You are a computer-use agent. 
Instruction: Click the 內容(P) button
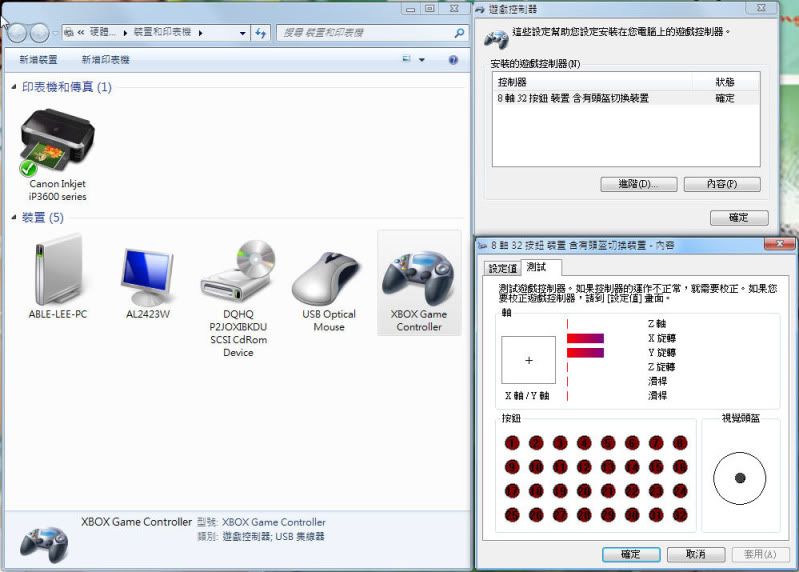coord(722,184)
